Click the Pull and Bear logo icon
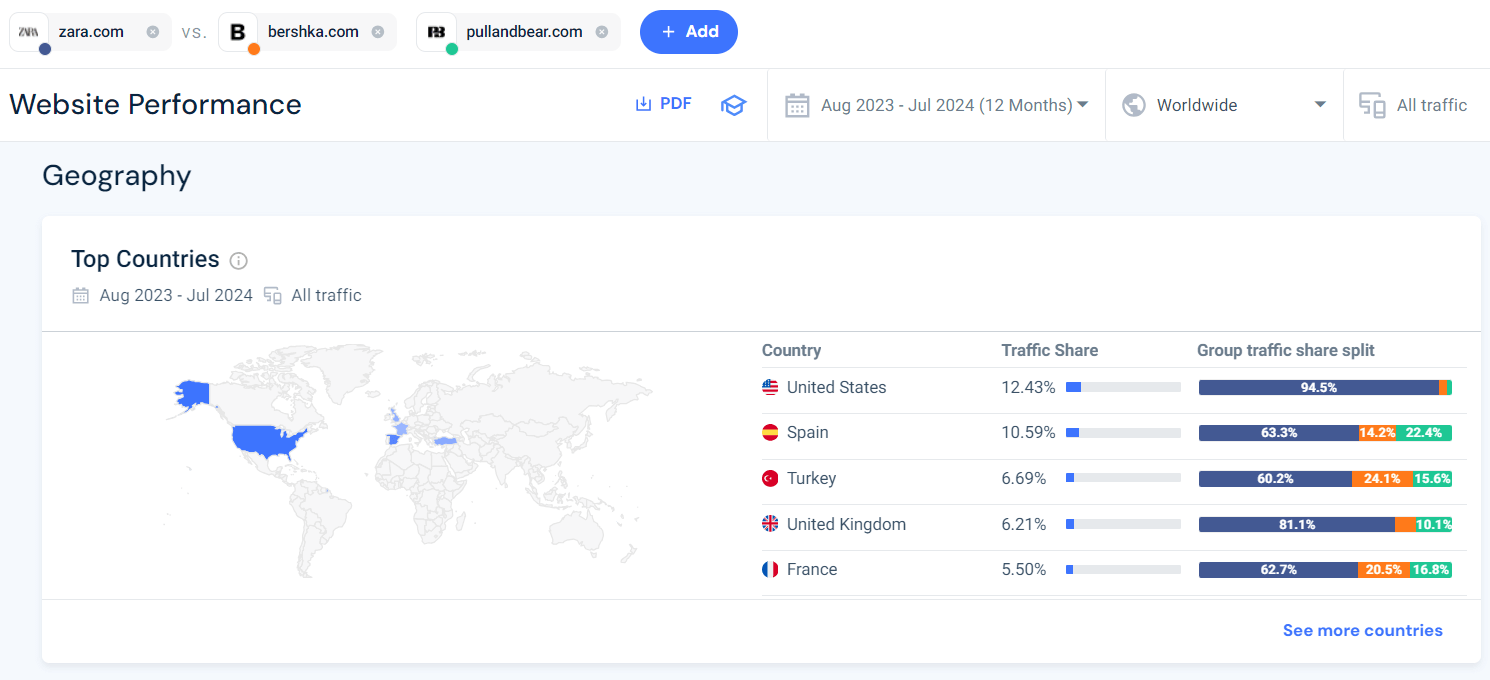This screenshot has height=680, width=1490. pyautogui.click(x=436, y=32)
